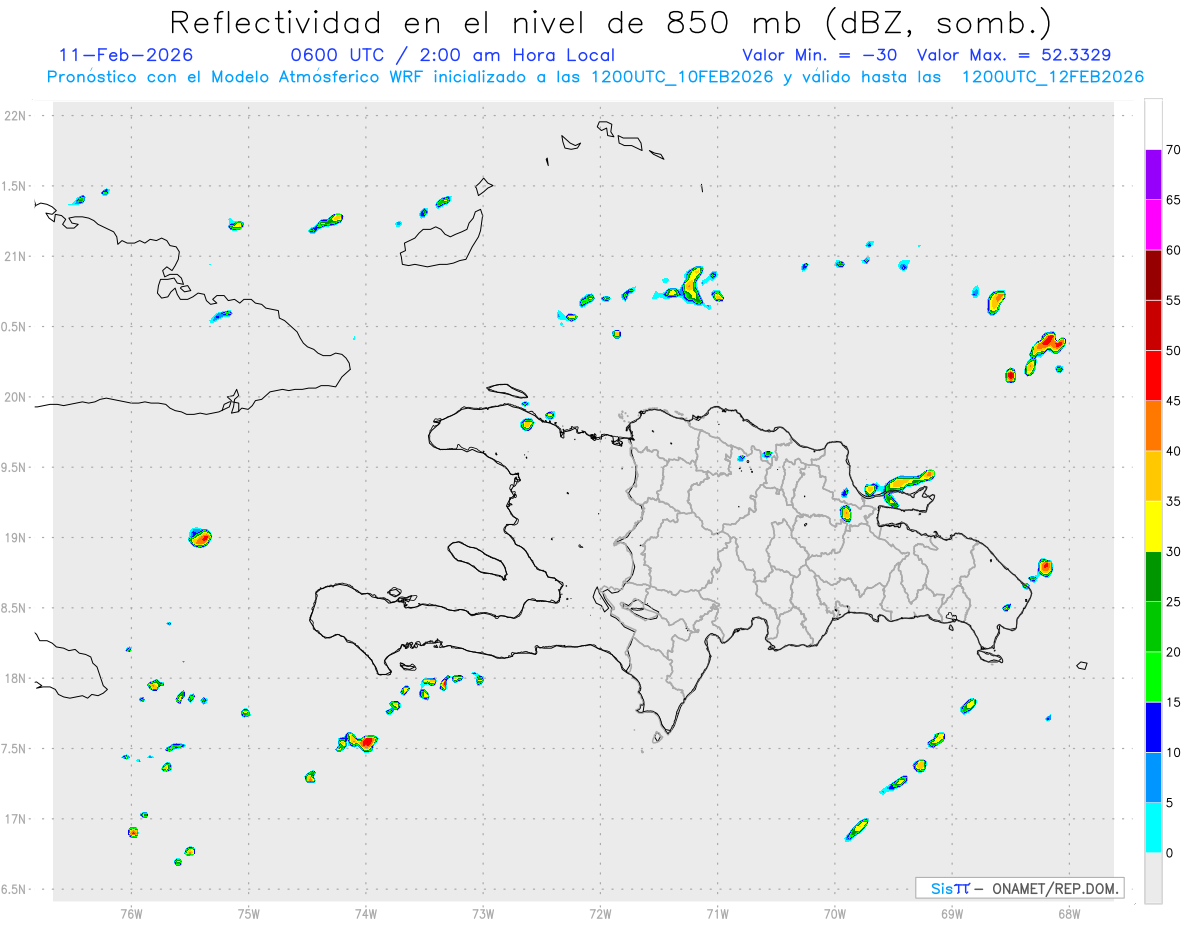Viewport: 1200px width, 927px height.
Task: Select the date text '11-Feb-2026'
Action: pyautogui.click(x=126, y=55)
